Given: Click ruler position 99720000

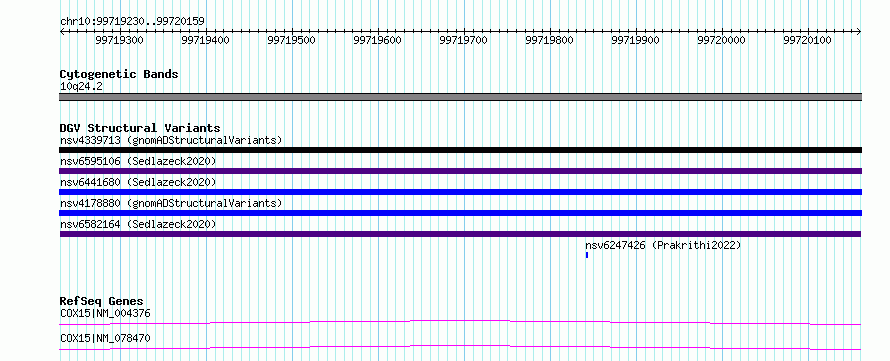Looking at the screenshot, I should [721, 40].
